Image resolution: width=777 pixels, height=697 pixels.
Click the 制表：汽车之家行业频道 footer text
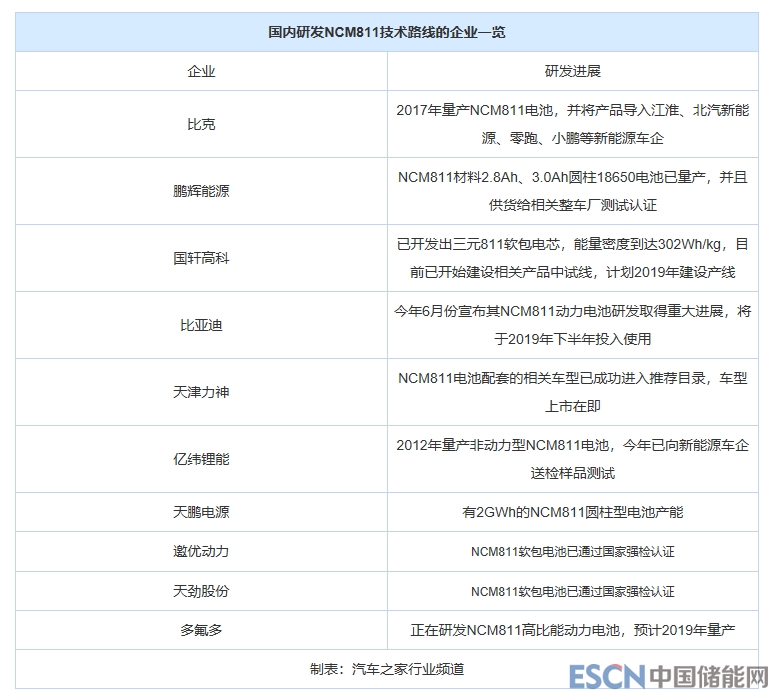pos(387,669)
